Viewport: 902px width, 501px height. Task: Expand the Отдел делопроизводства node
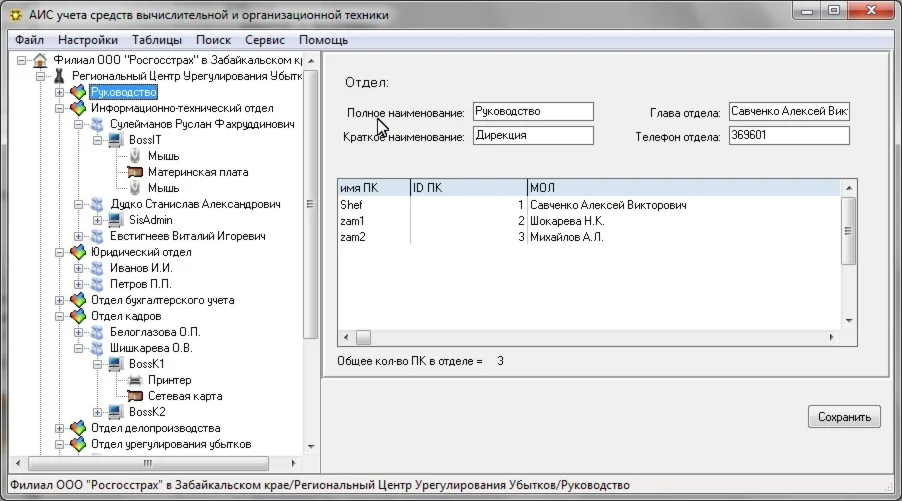coord(59,428)
